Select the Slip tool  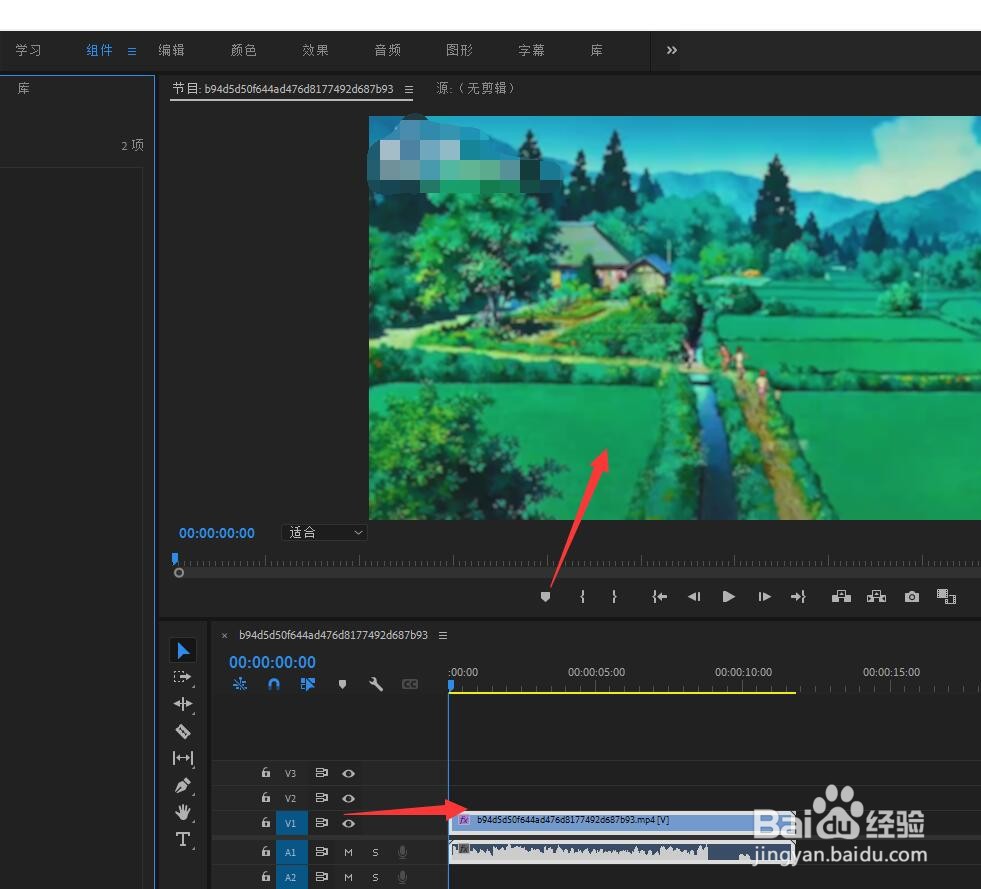point(183,758)
